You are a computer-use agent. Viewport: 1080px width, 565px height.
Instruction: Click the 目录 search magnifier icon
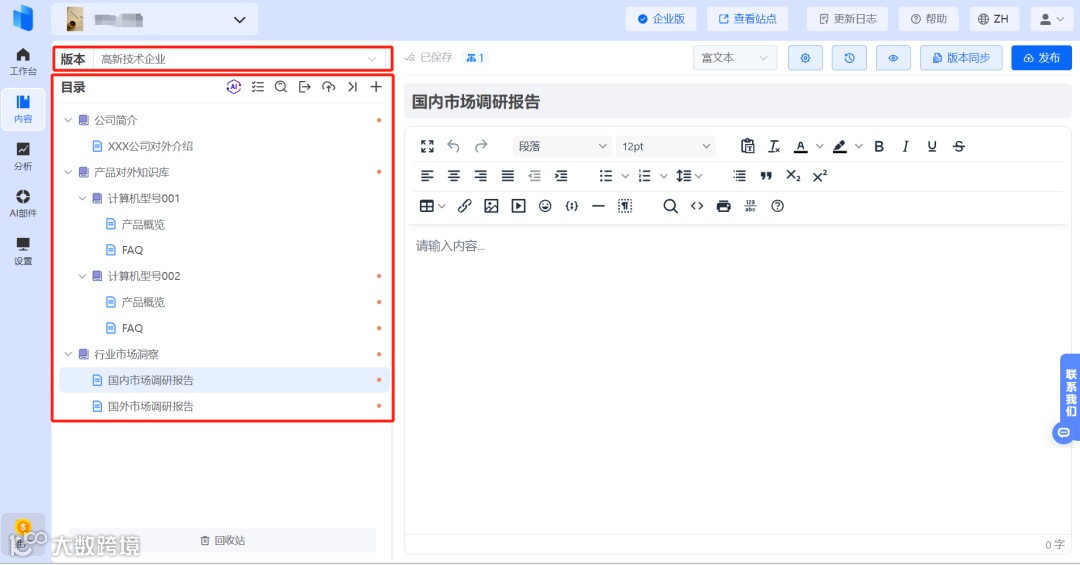(x=281, y=87)
